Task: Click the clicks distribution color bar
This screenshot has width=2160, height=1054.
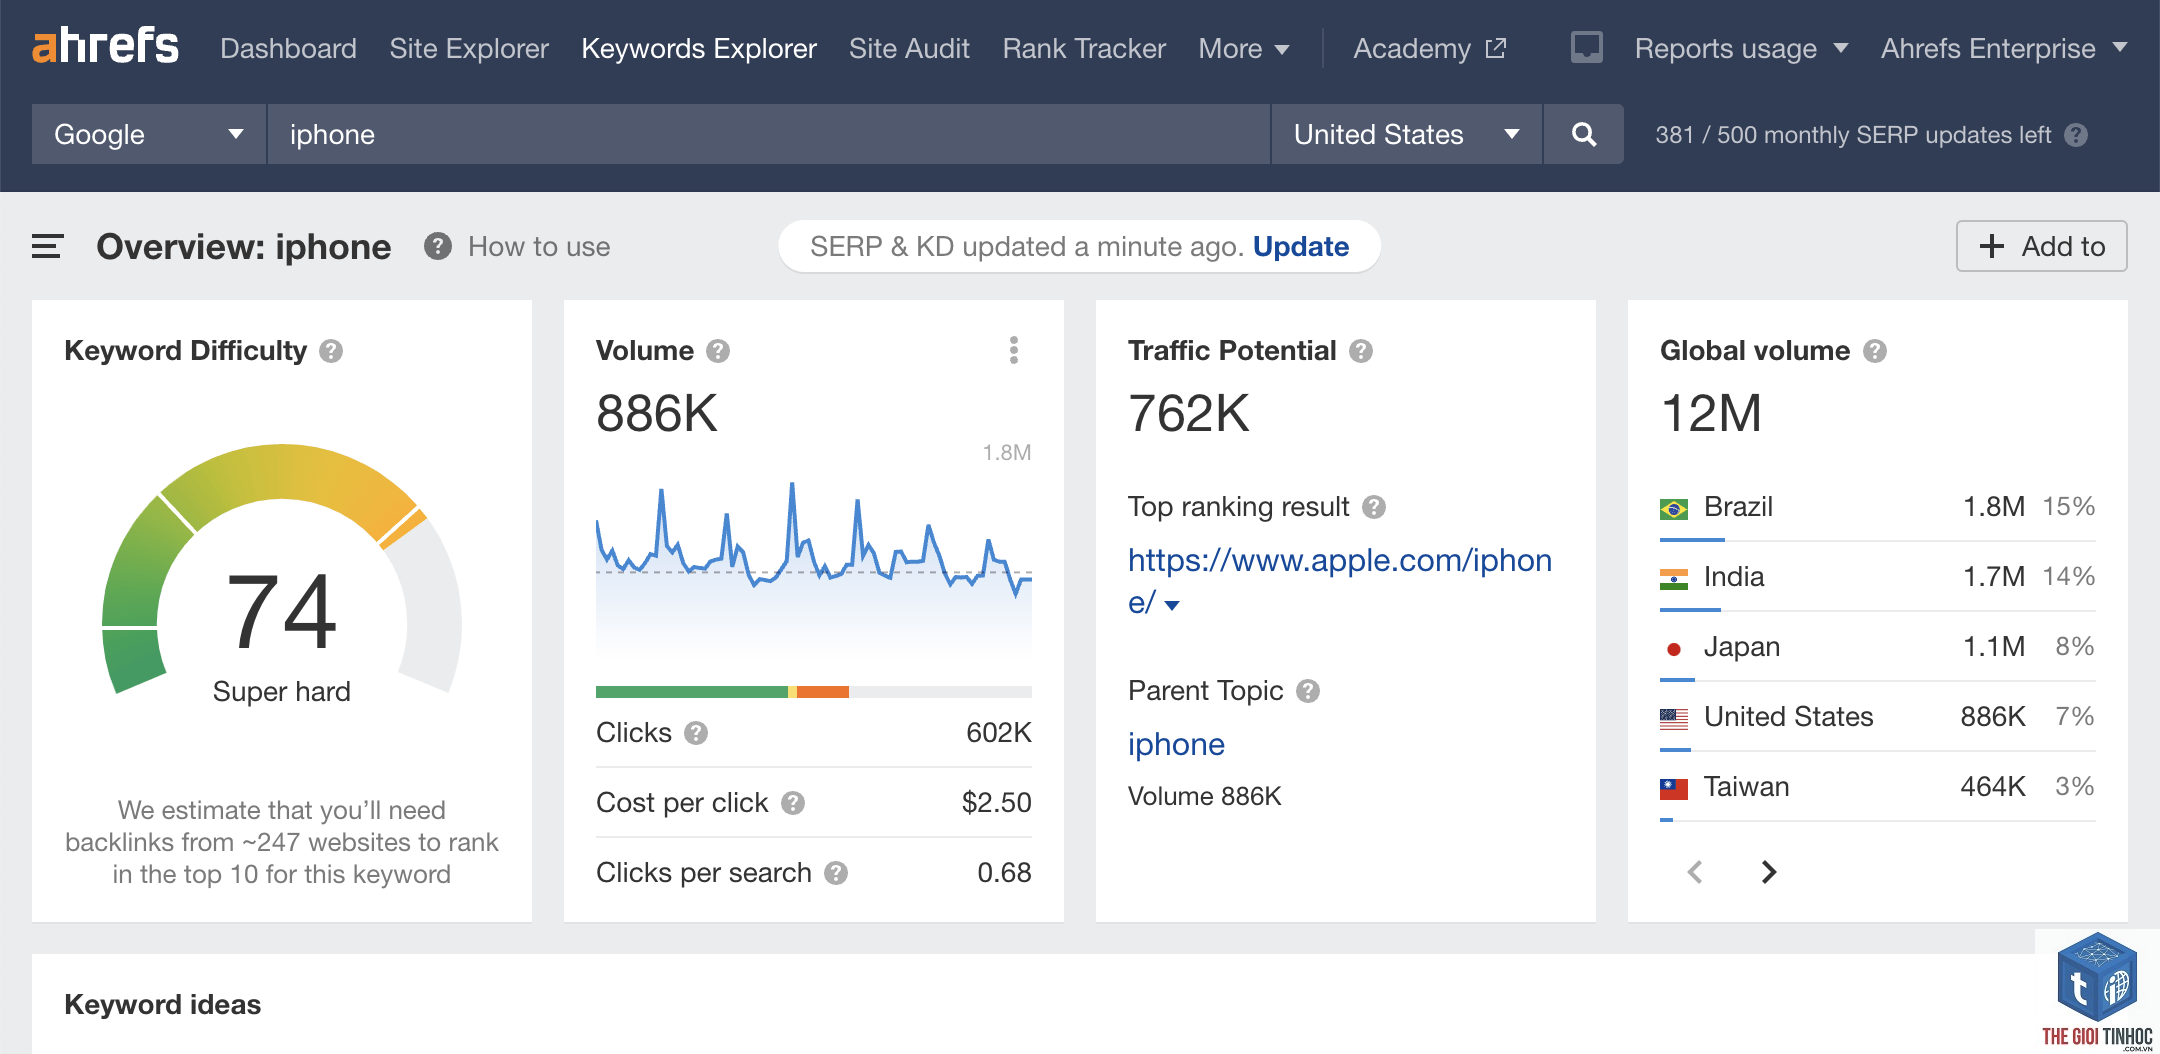Action: point(813,691)
